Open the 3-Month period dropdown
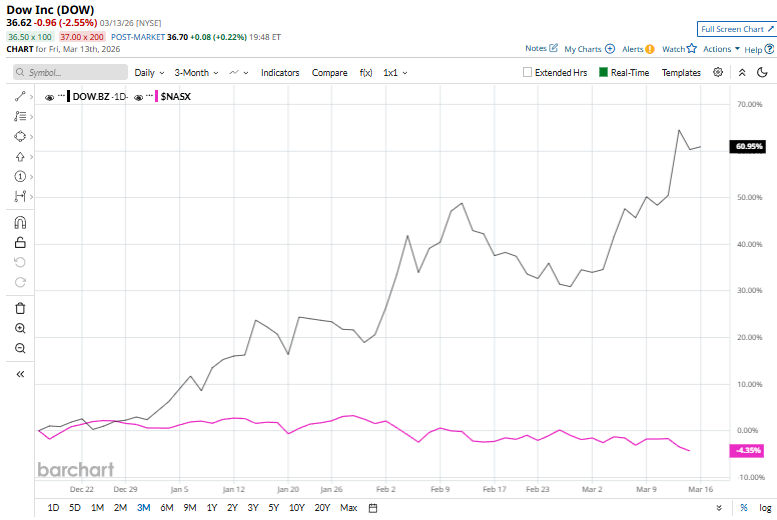The height and width of the screenshot is (520, 777). coord(196,73)
